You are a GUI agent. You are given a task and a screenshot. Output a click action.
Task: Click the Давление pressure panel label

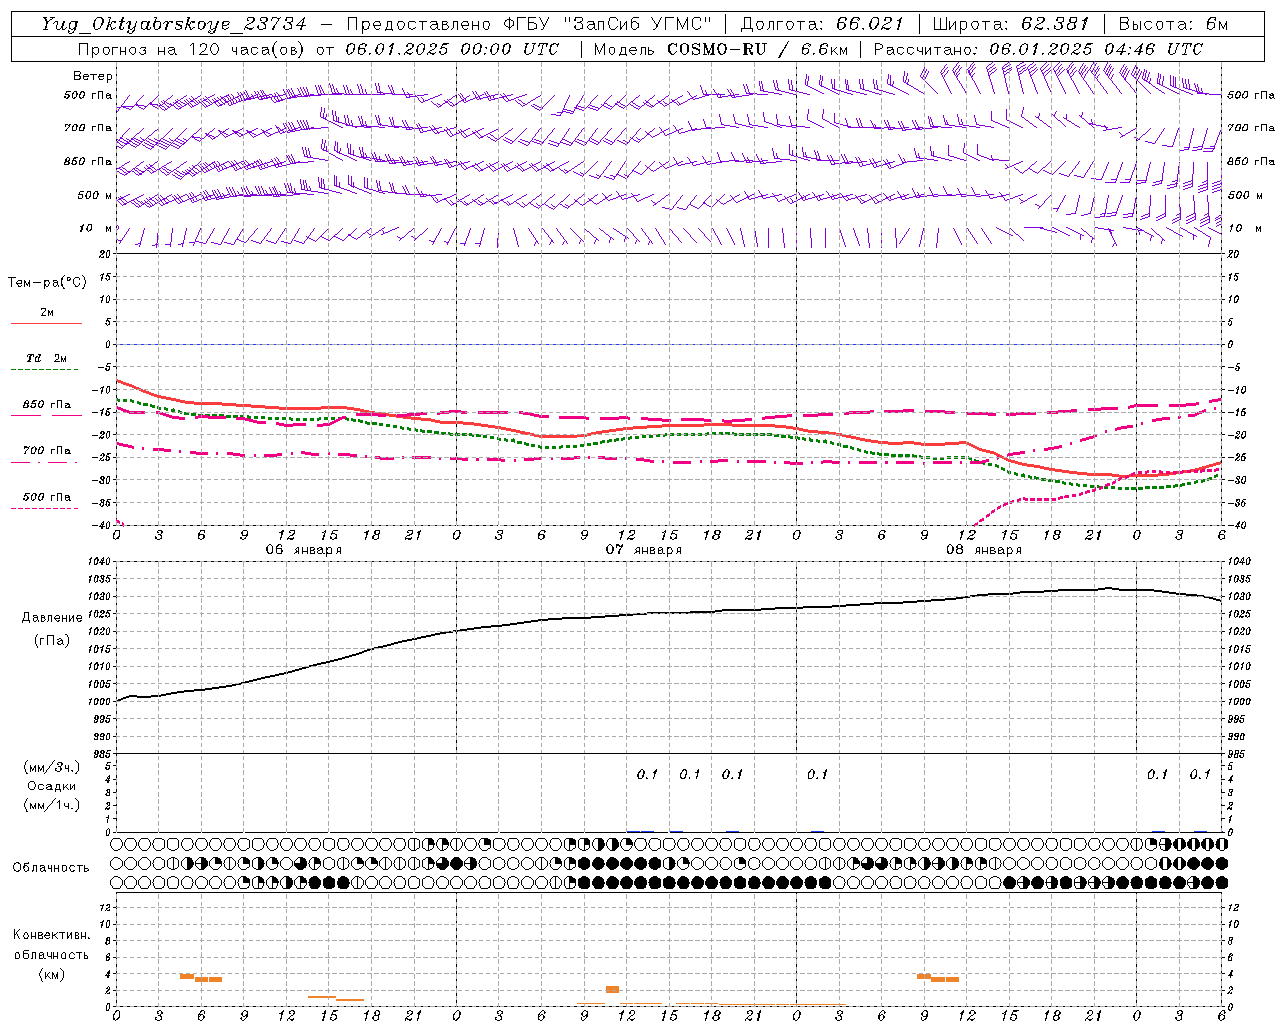(52, 618)
